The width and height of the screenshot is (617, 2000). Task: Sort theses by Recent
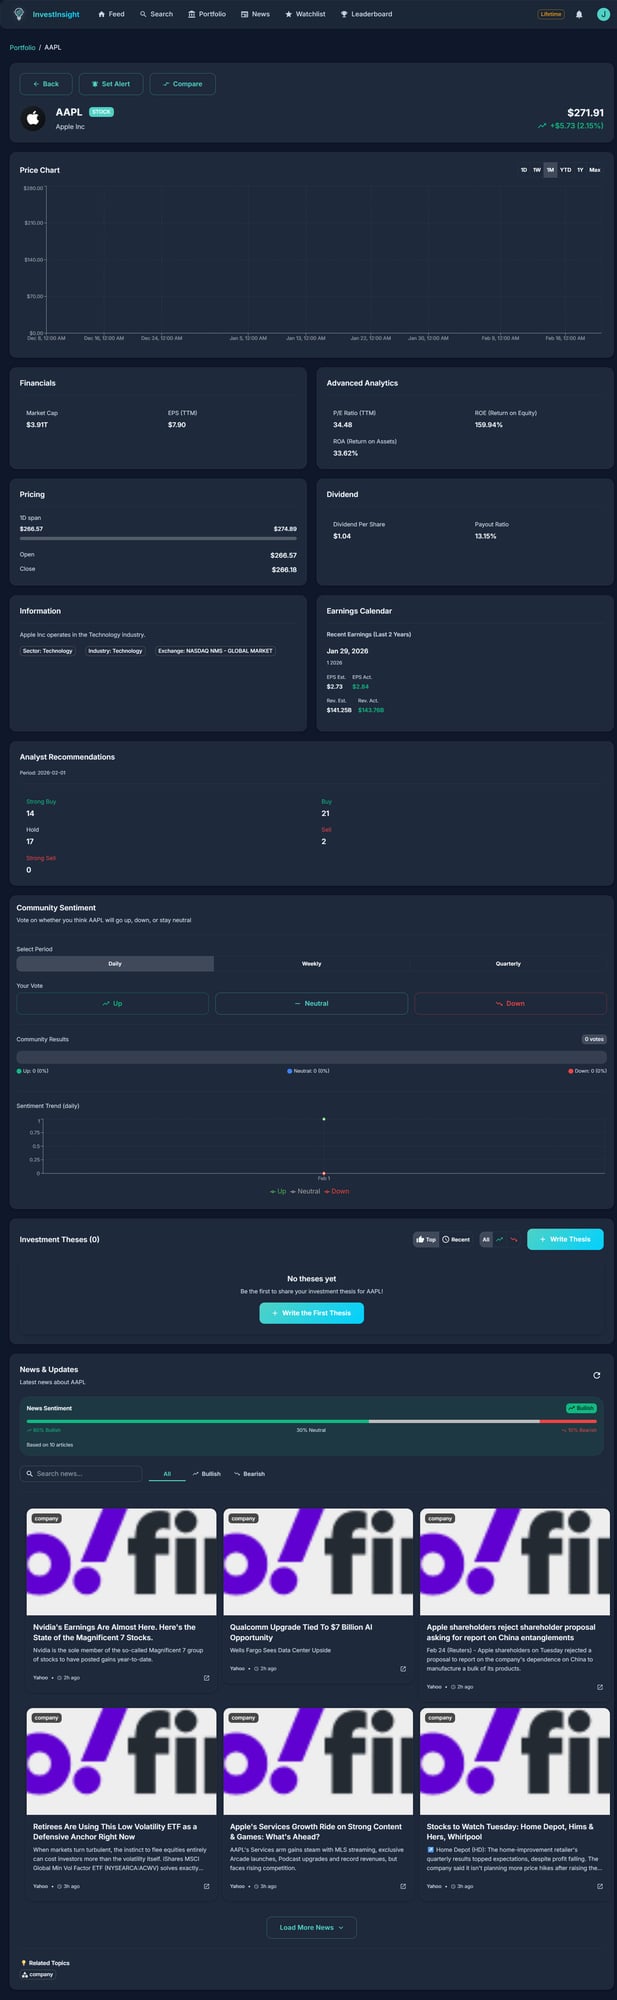[x=456, y=1239]
